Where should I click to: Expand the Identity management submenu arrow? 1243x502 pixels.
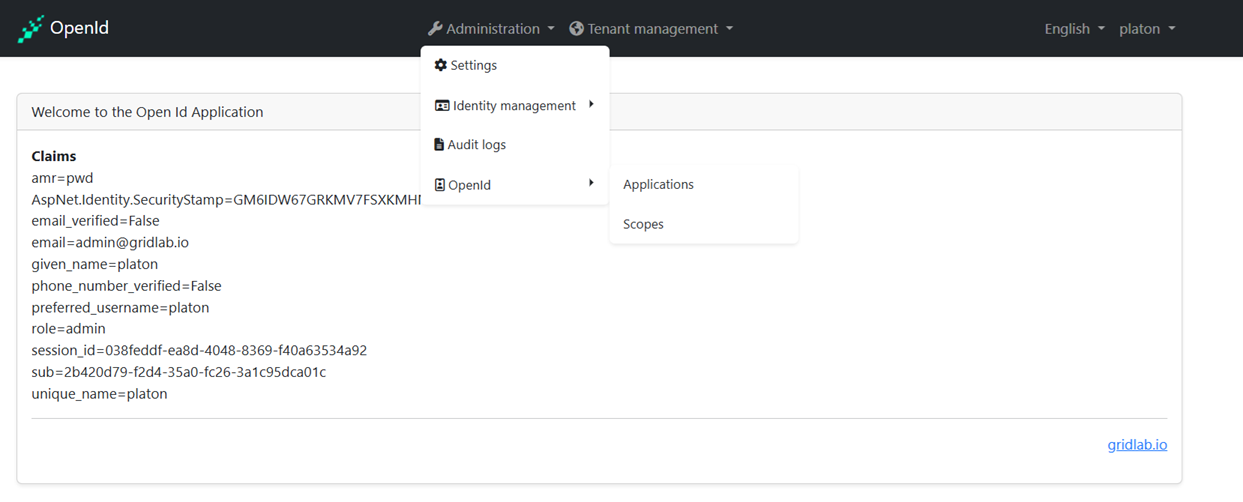click(x=591, y=104)
